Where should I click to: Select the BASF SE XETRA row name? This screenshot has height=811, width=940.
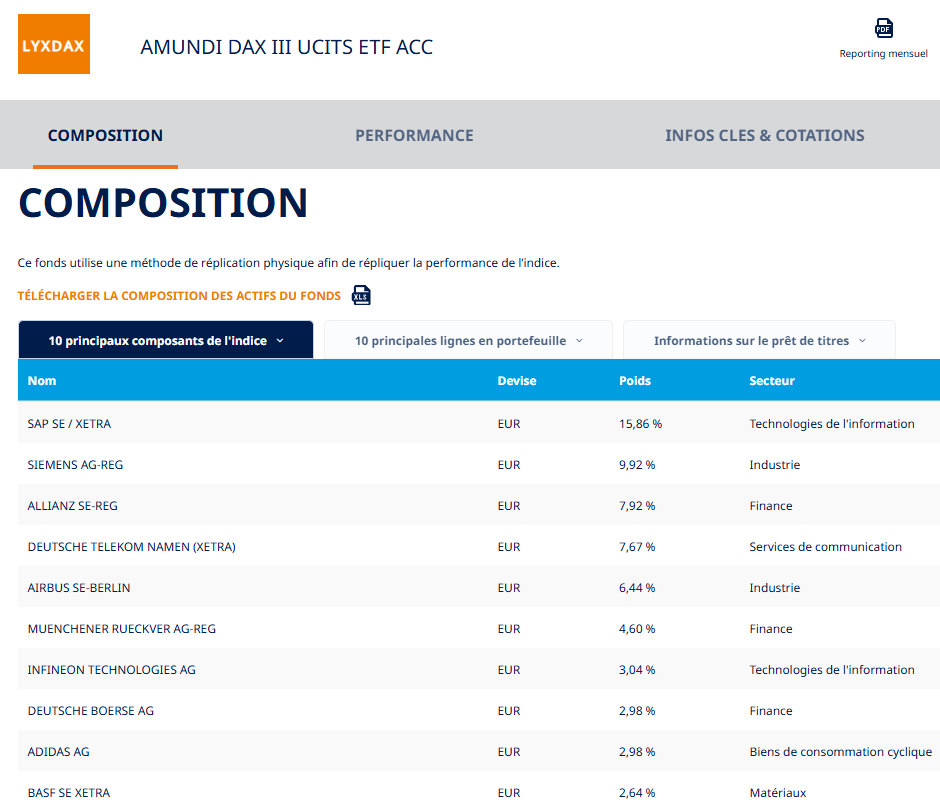tap(69, 792)
